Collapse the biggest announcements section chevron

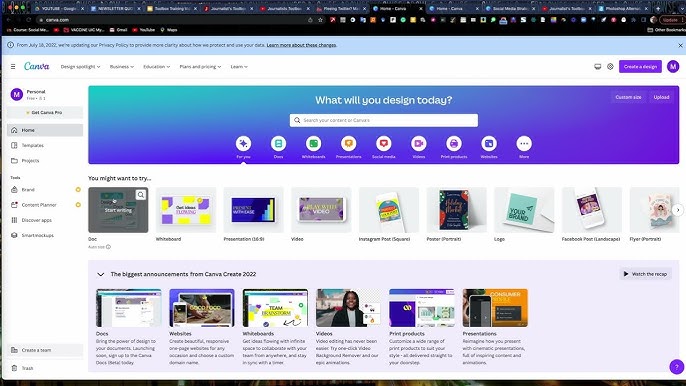pyautogui.click(x=101, y=274)
